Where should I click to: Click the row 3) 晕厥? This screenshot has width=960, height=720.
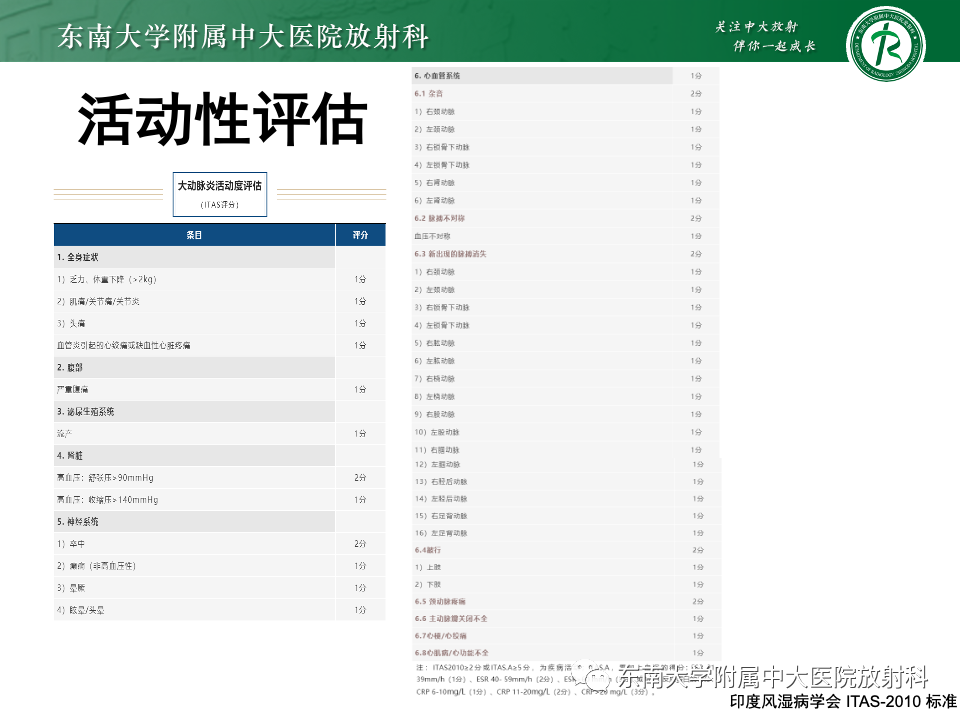[x=220, y=588]
